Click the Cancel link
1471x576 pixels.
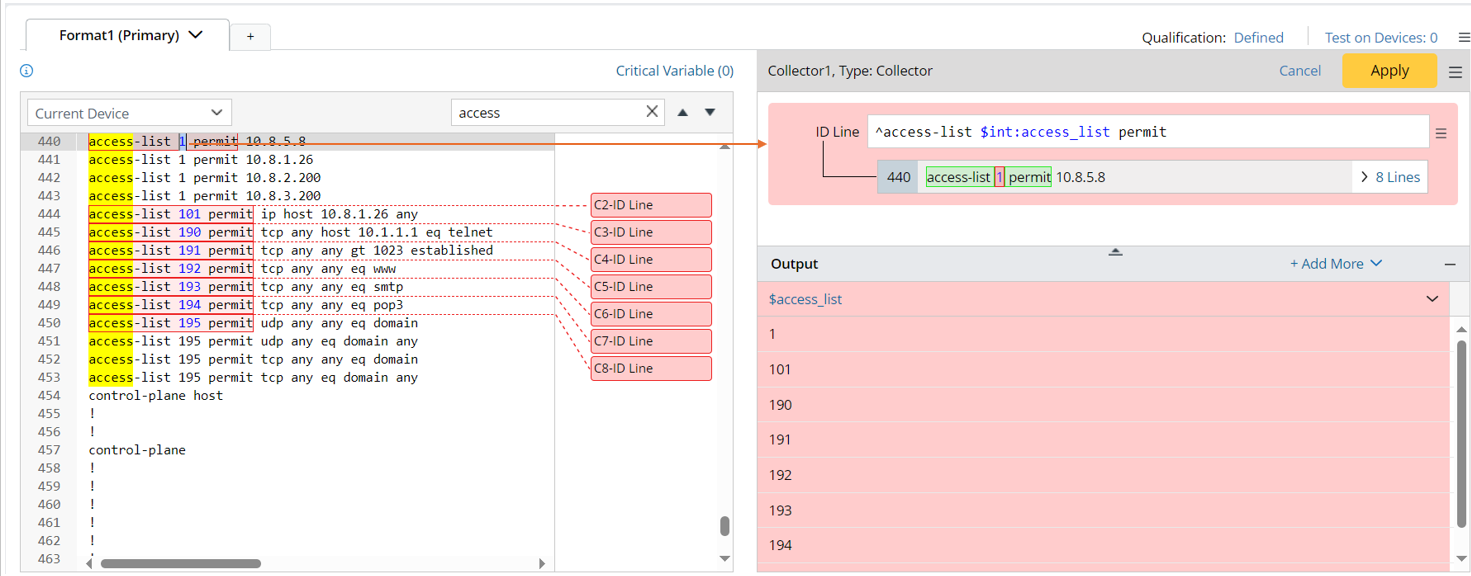click(1300, 71)
